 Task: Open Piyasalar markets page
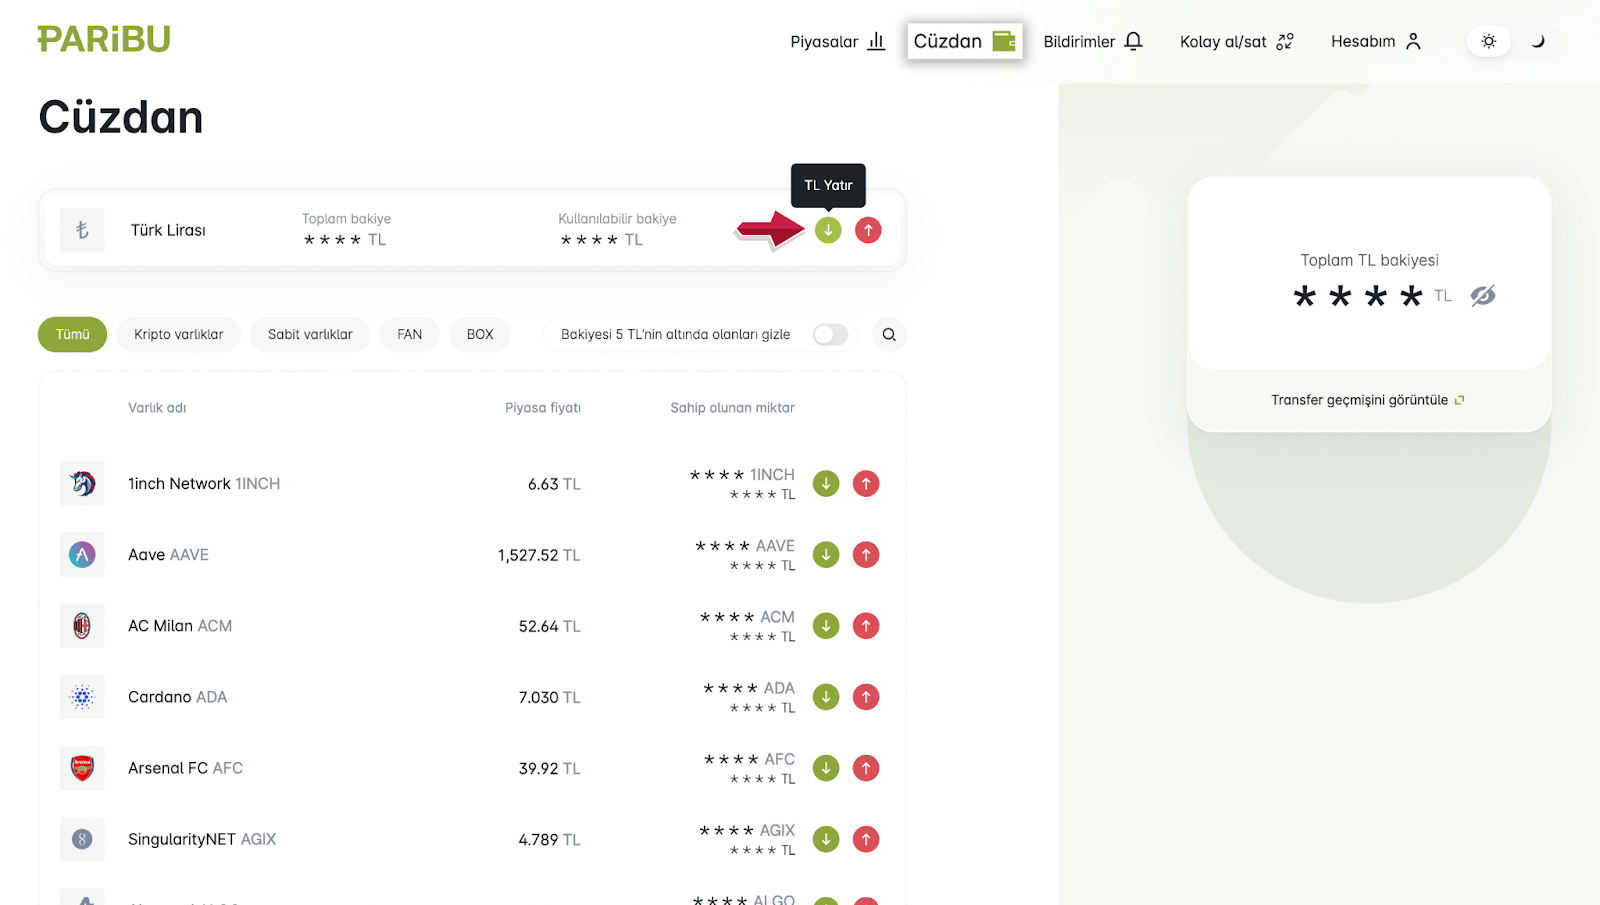click(837, 41)
